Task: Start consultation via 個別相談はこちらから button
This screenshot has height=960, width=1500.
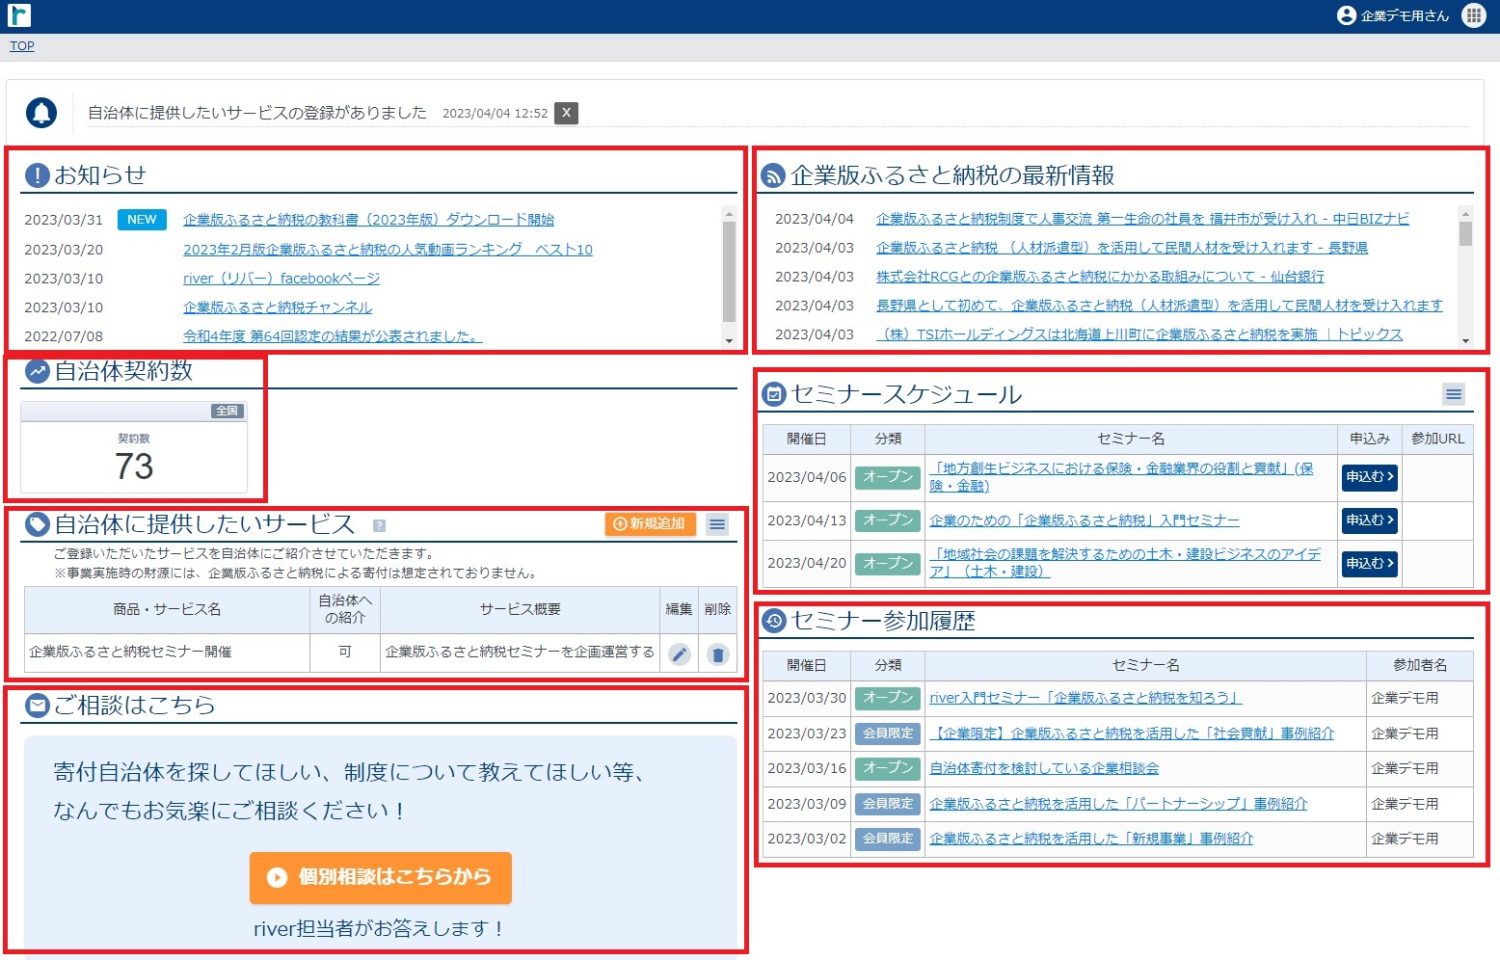Action: click(380, 877)
